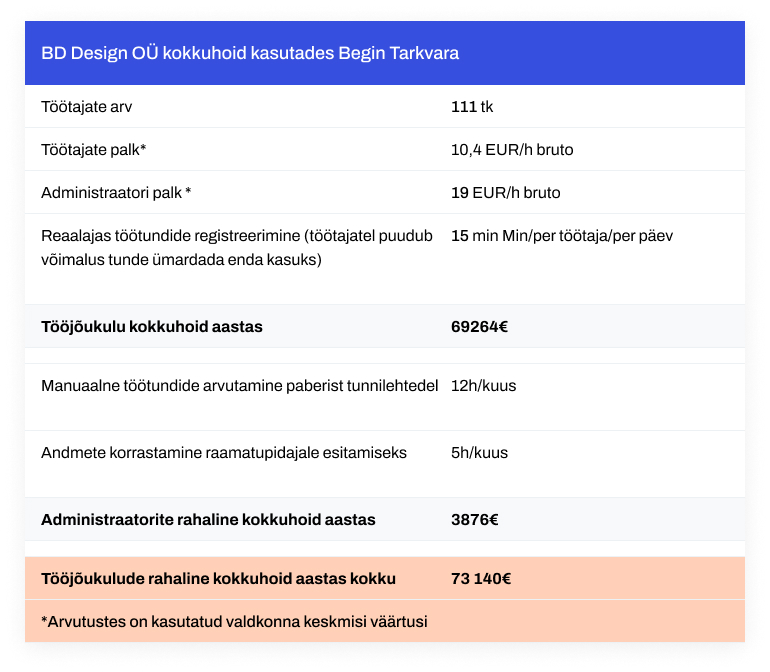Viewport: 770px width, 672px height.
Task: Click the value '10,4 EUR/h bruto'
Action: coord(512,149)
